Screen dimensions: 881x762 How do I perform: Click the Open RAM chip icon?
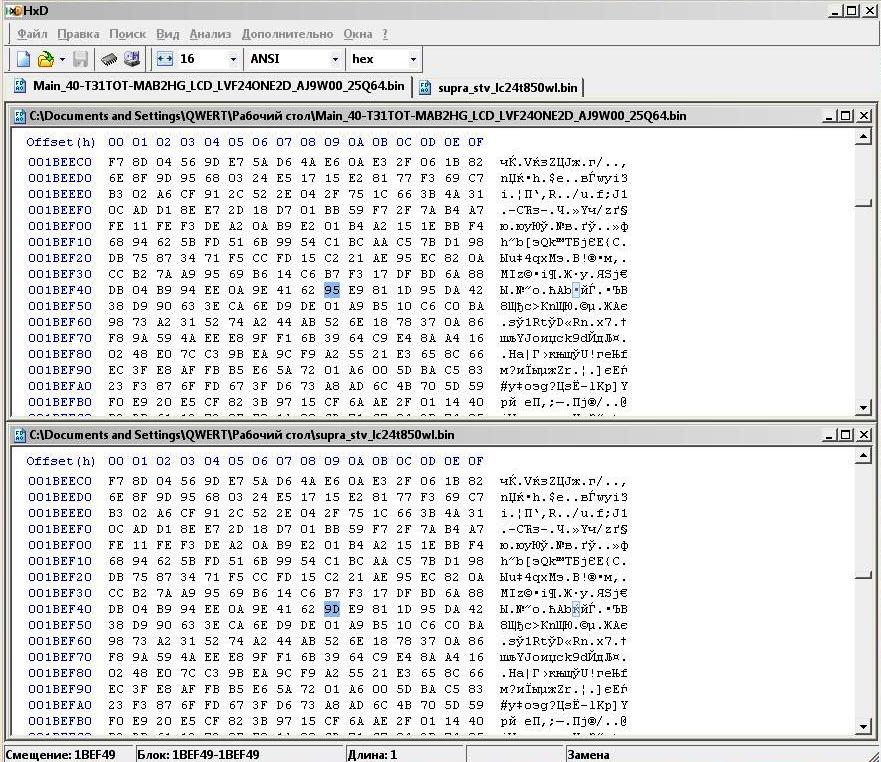click(x=108, y=60)
